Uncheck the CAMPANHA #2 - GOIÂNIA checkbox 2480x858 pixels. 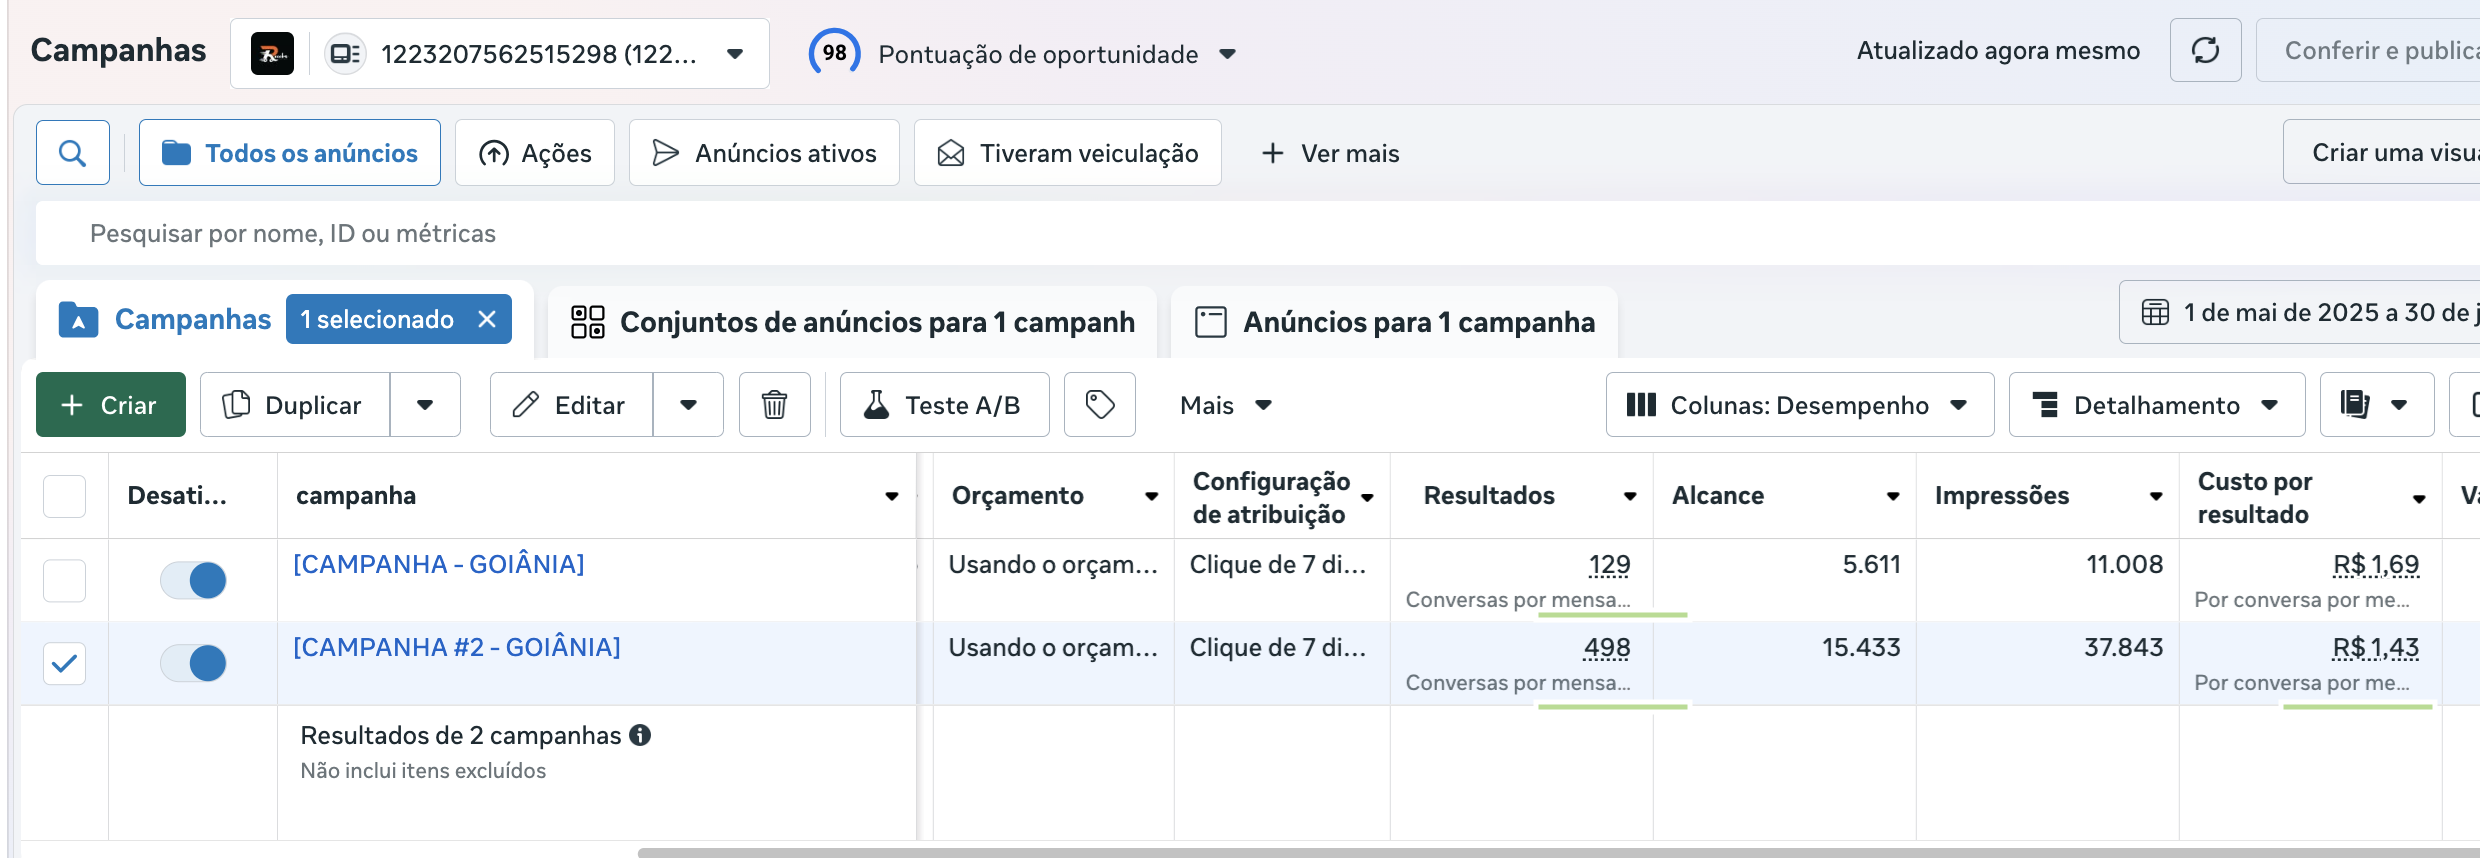click(65, 663)
